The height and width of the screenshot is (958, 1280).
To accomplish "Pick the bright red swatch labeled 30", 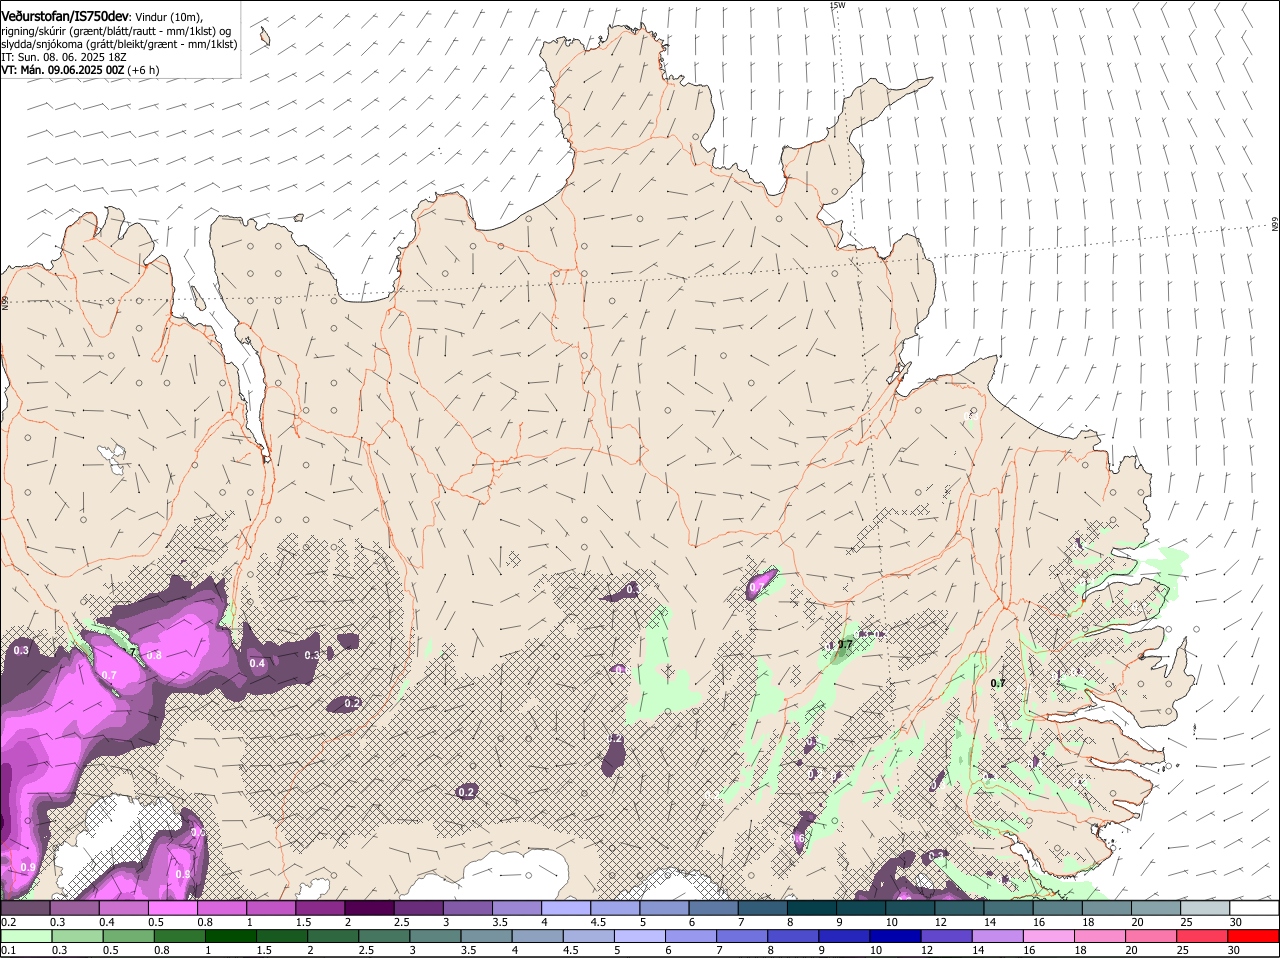I will click(x=1255, y=938).
